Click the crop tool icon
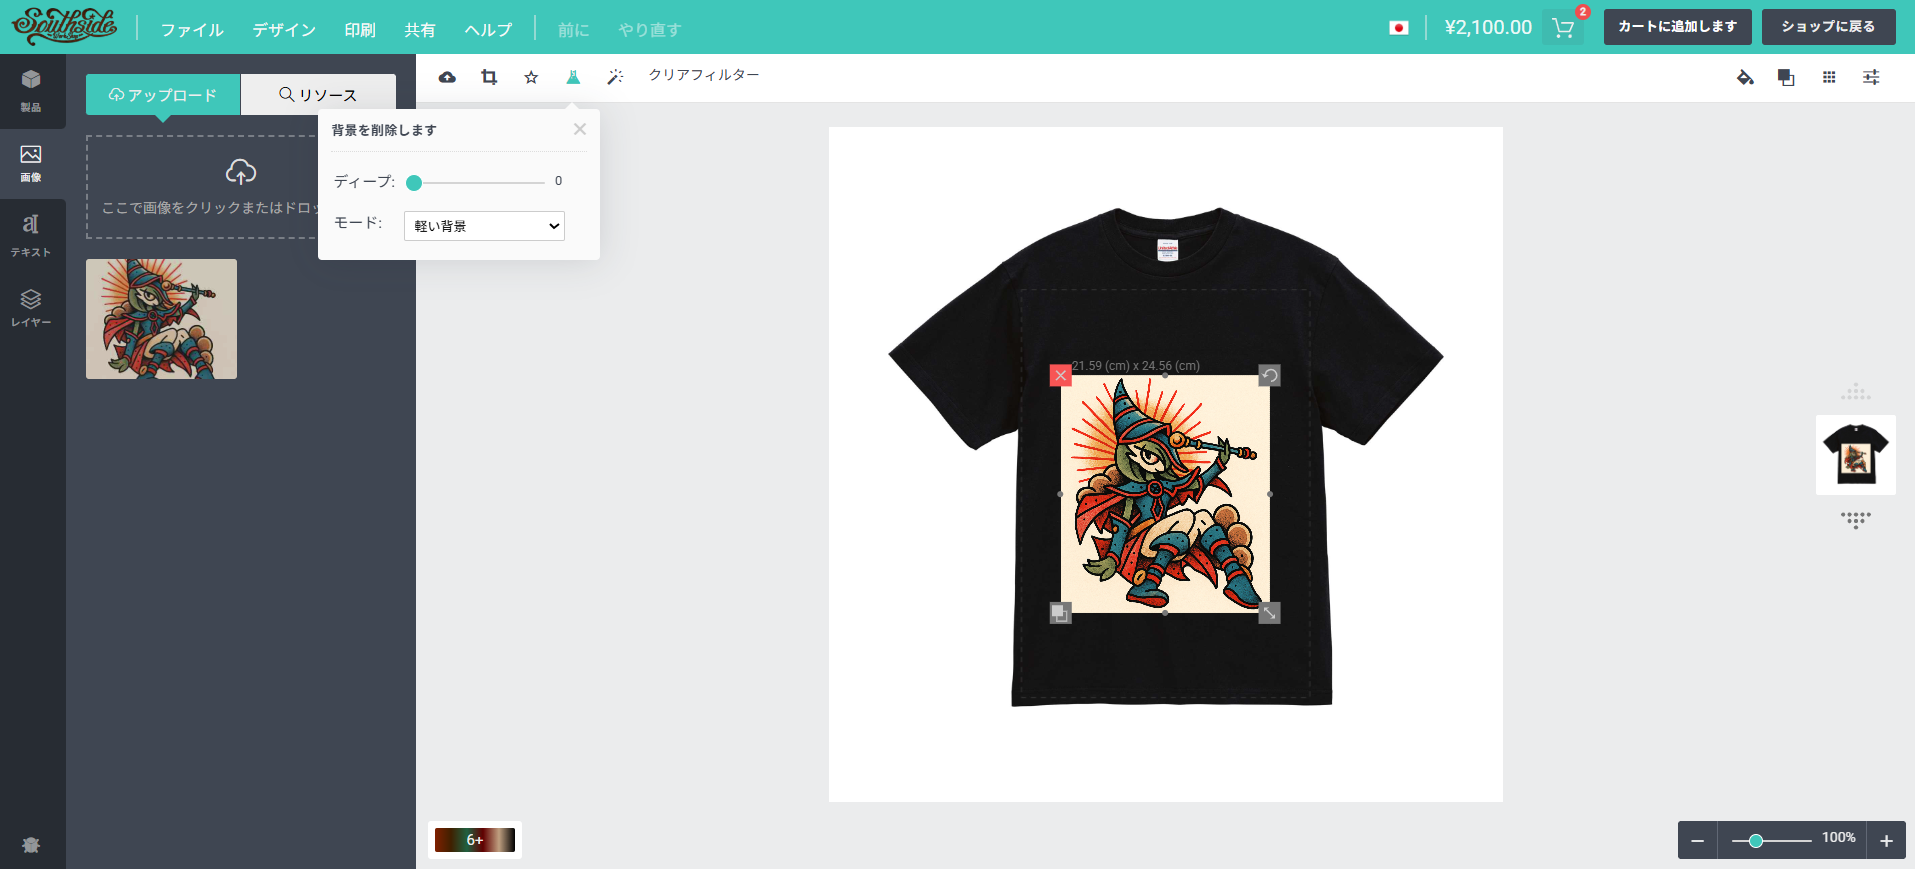Viewport: 1915px width, 869px height. pos(489,77)
